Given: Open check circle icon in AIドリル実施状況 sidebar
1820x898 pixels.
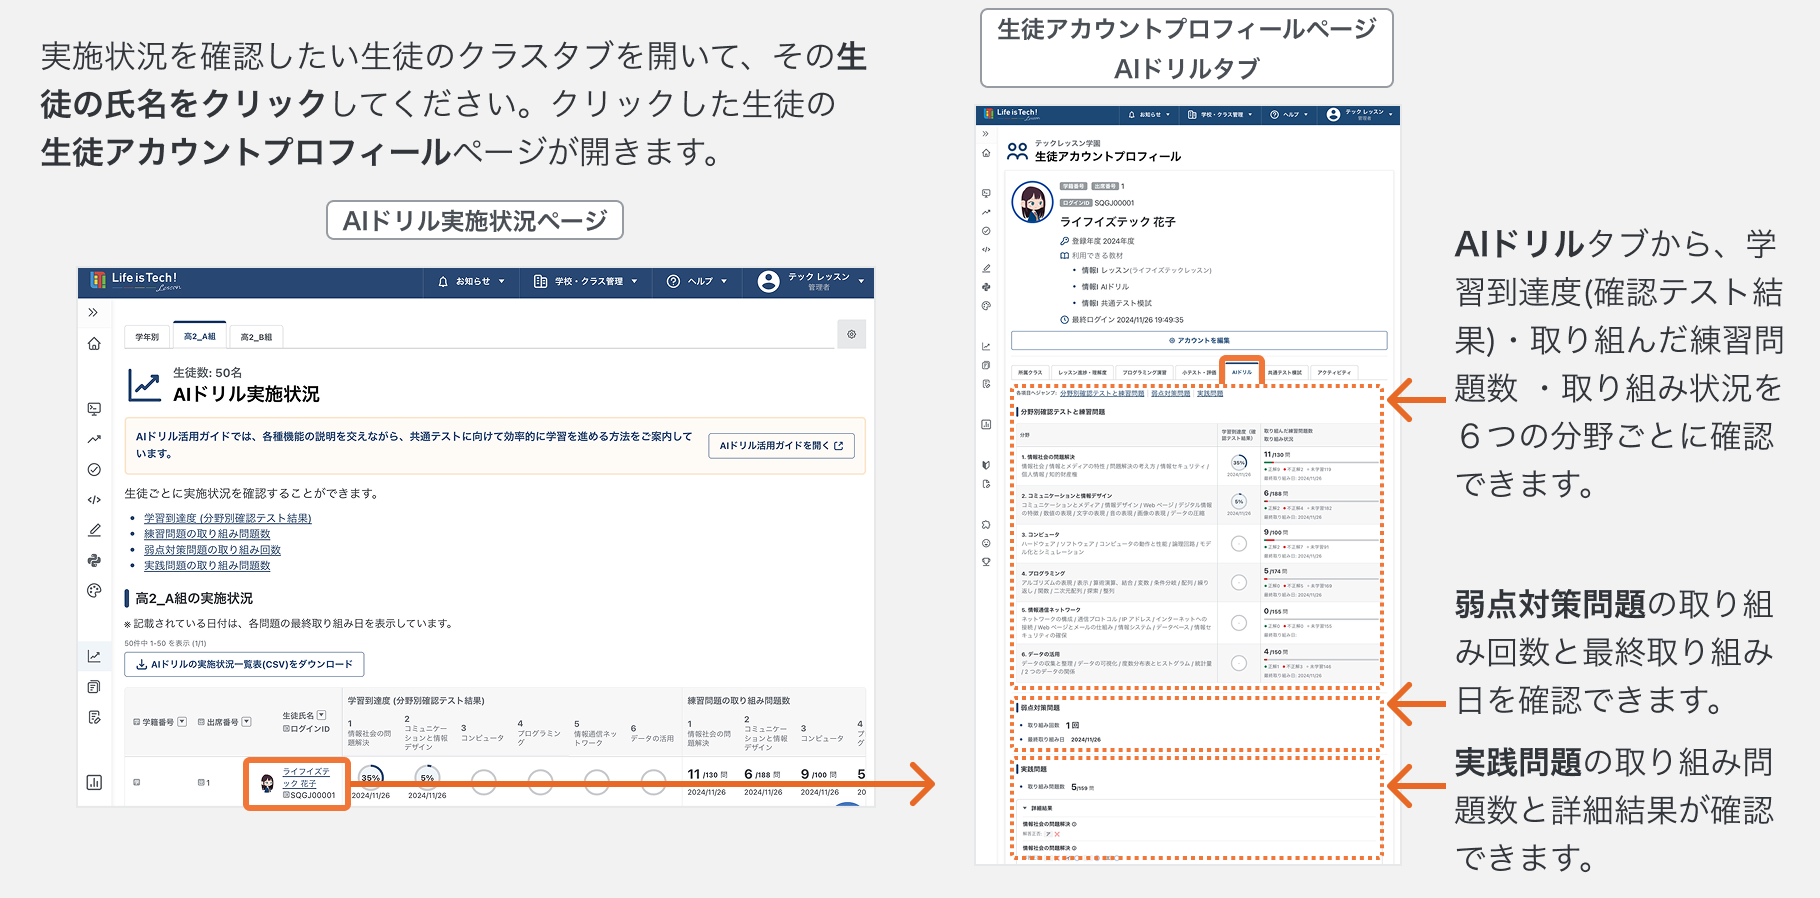Looking at the screenshot, I should click(94, 469).
